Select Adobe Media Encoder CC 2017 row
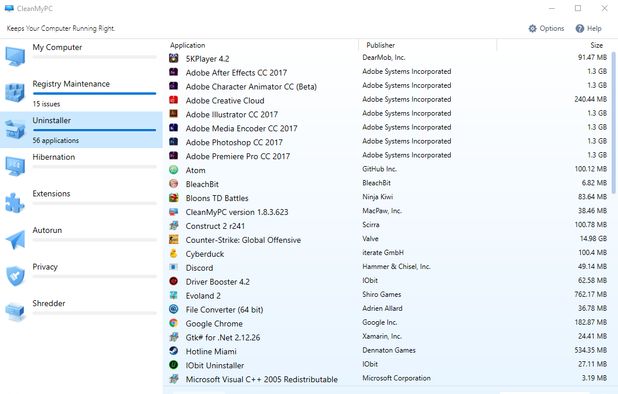The width and height of the screenshot is (618, 394). tap(388, 128)
